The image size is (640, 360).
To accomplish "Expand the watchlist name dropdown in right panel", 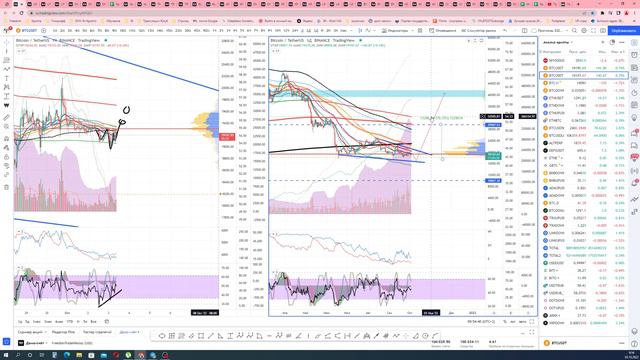I will pos(571,42).
